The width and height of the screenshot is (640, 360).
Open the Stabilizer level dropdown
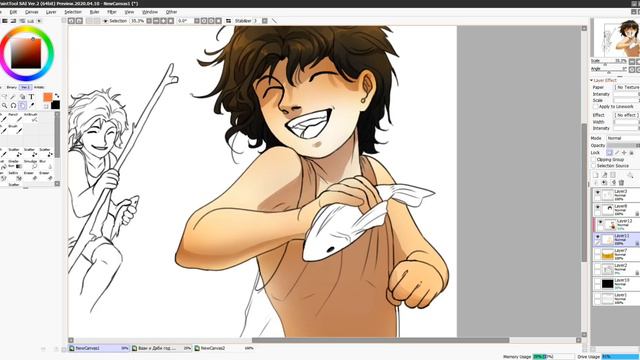pyautogui.click(x=264, y=21)
